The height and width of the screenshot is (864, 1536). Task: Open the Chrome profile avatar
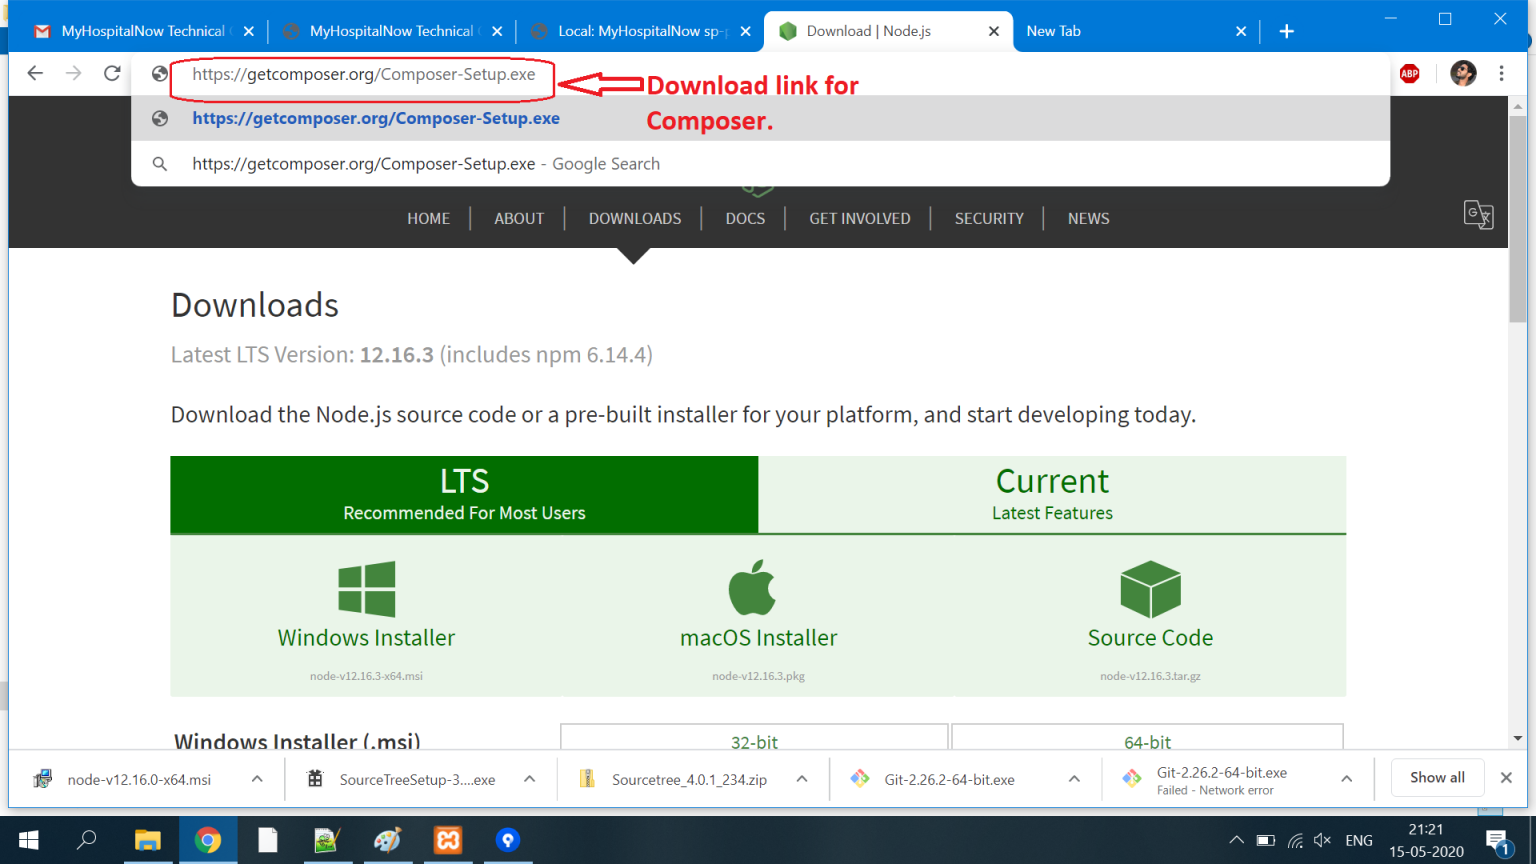(x=1463, y=73)
